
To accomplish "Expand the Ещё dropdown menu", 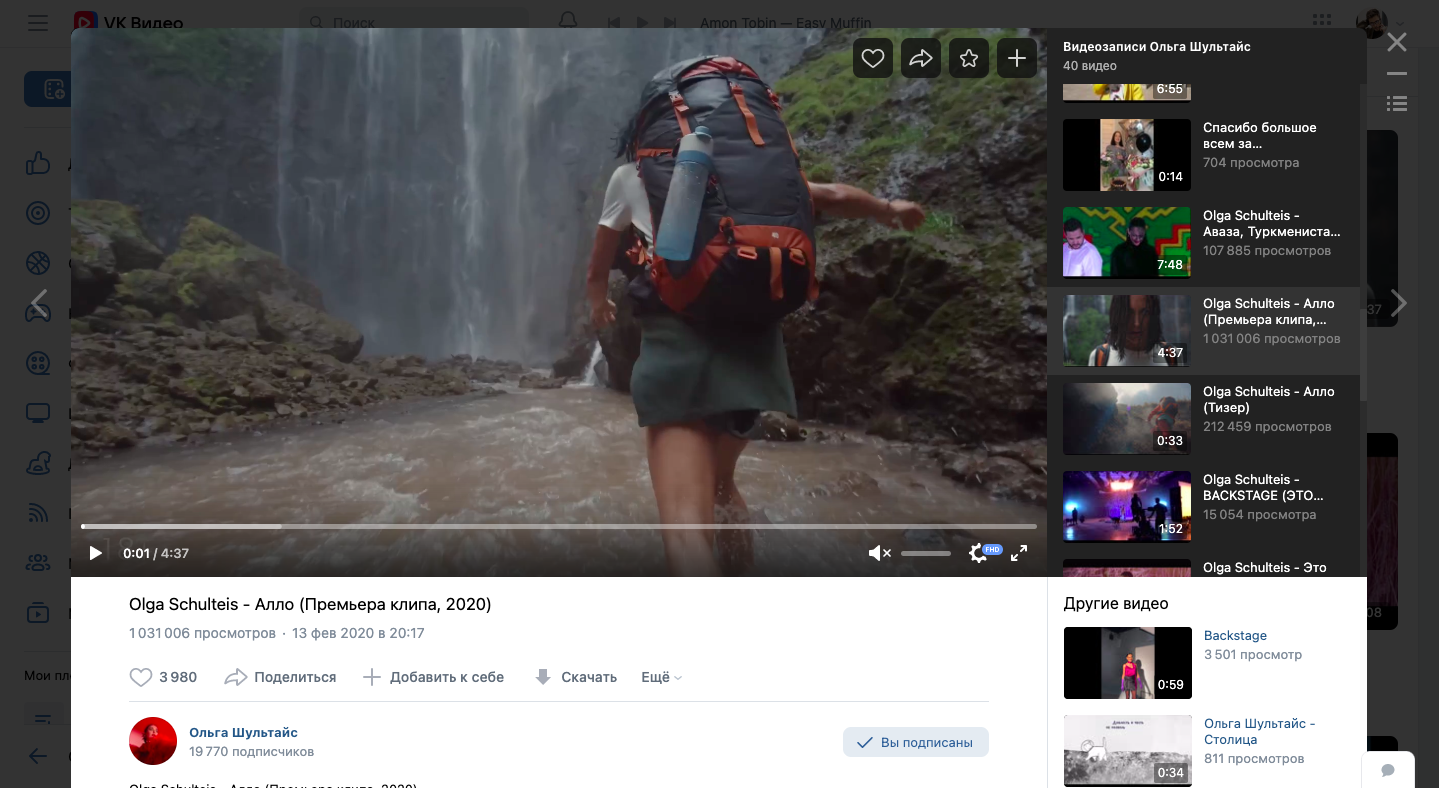I will [x=661, y=677].
